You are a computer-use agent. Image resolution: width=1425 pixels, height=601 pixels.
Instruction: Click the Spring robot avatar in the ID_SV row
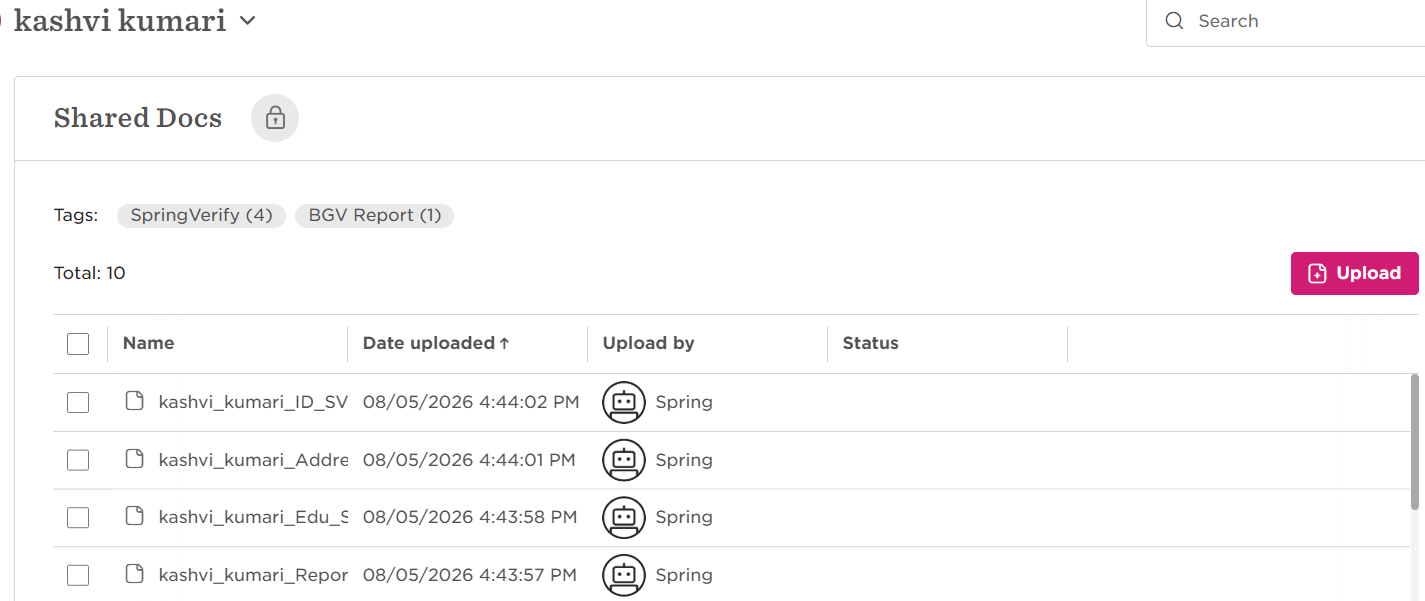pos(624,402)
